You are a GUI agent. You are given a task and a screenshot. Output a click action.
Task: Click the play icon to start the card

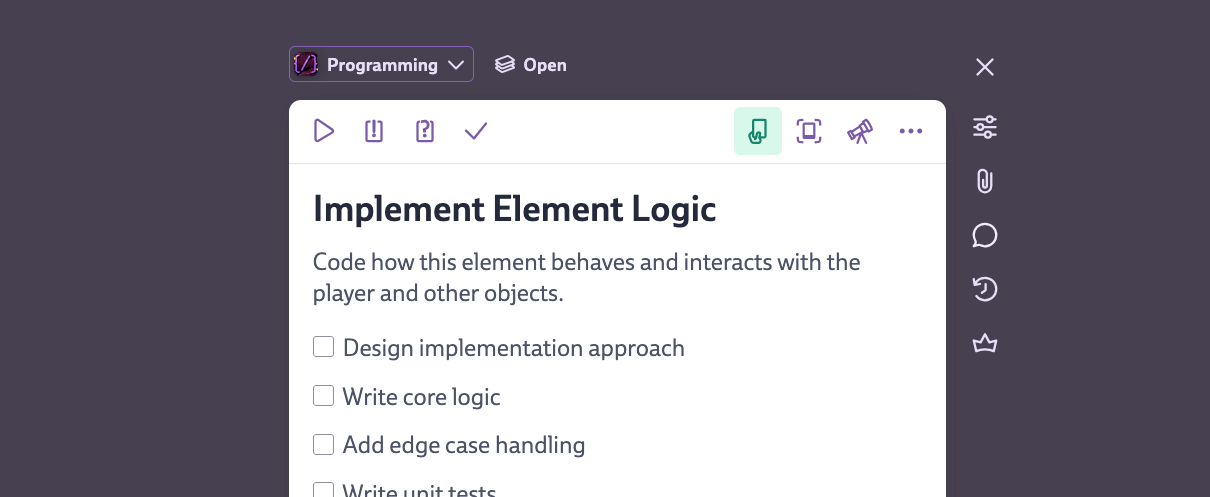click(323, 131)
